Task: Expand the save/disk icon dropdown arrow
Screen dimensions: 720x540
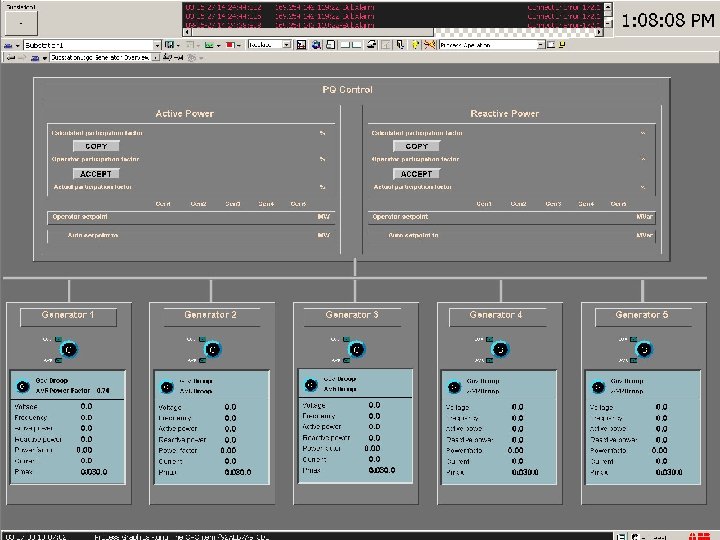Action: [178, 45]
